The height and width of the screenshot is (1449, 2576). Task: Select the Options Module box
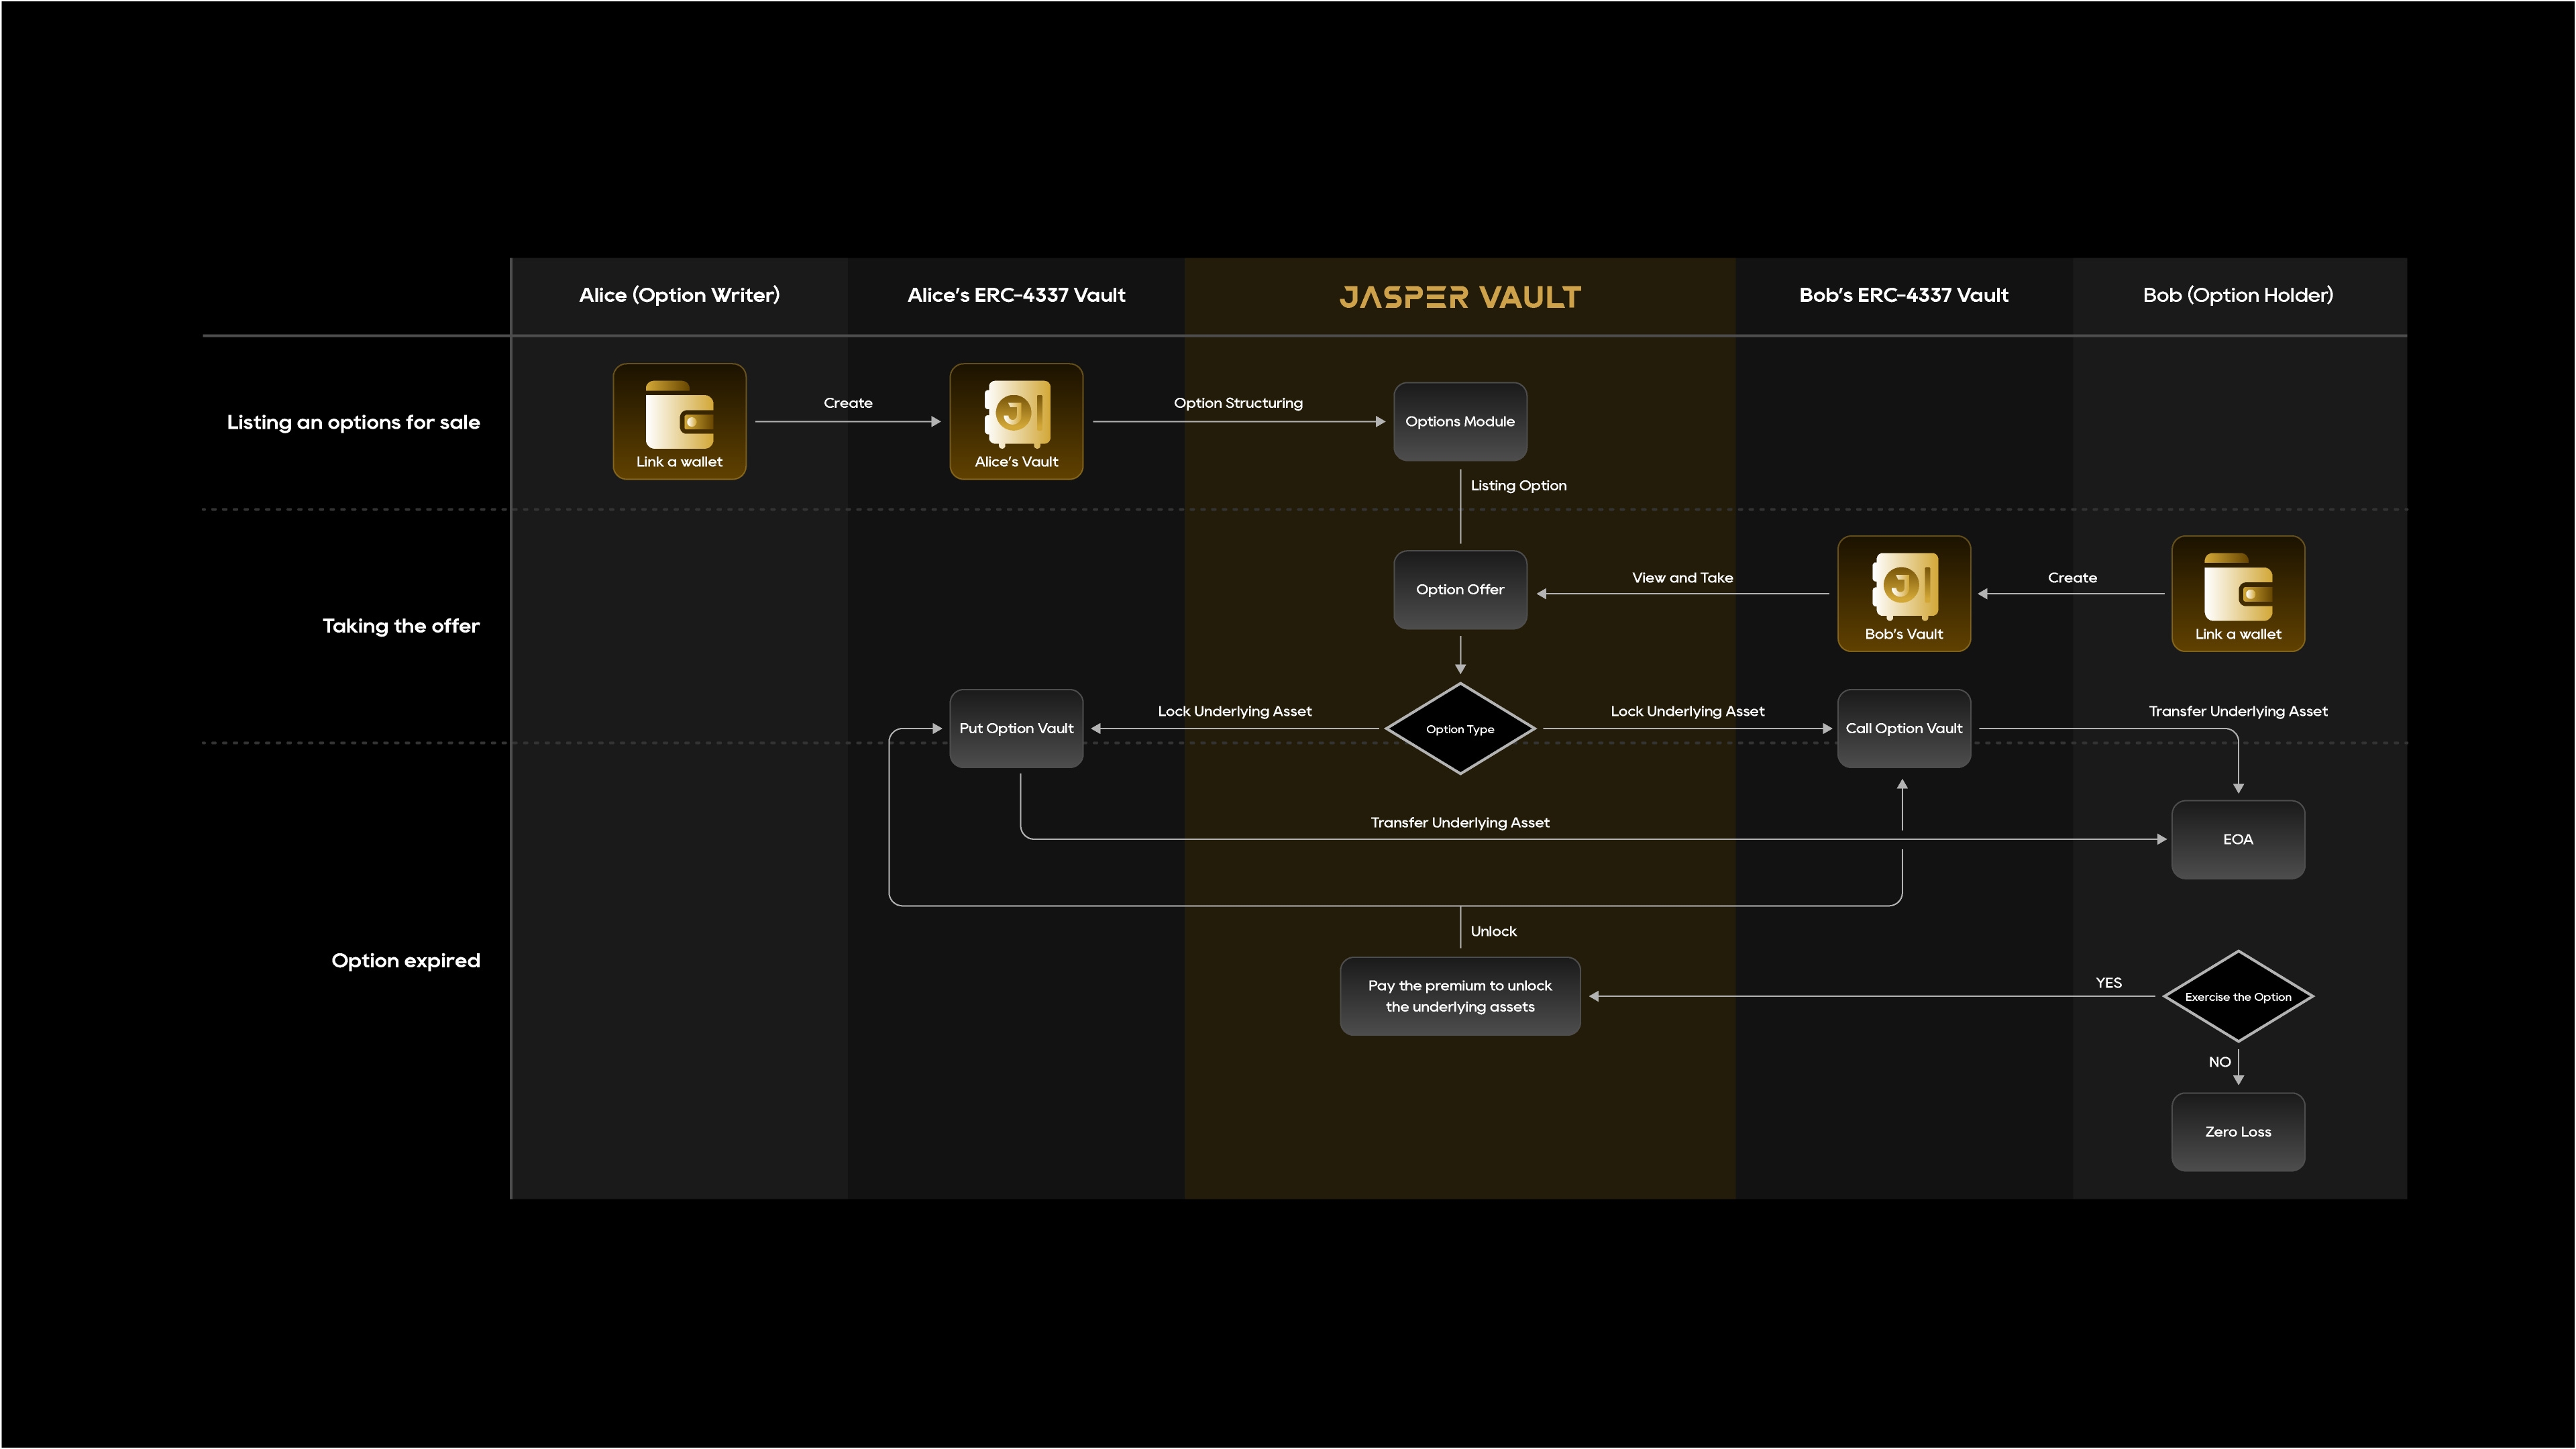1460,421
